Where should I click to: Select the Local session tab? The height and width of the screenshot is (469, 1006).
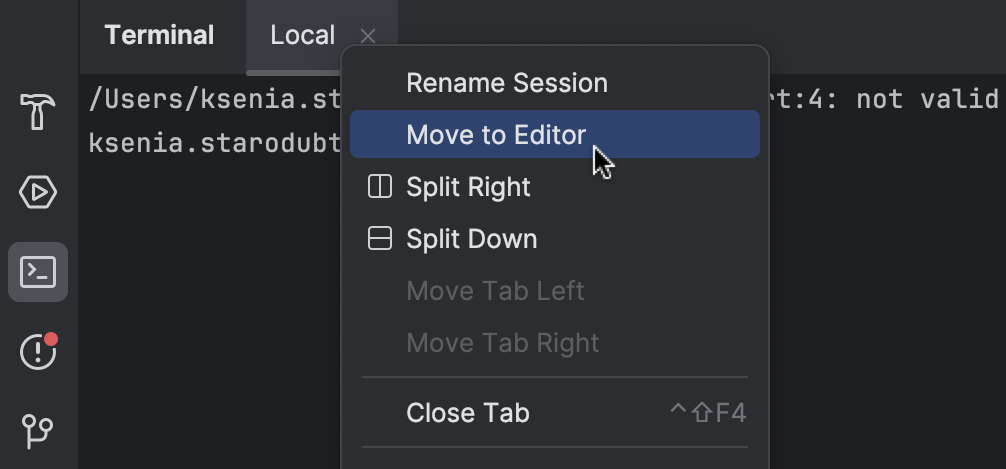pos(302,36)
